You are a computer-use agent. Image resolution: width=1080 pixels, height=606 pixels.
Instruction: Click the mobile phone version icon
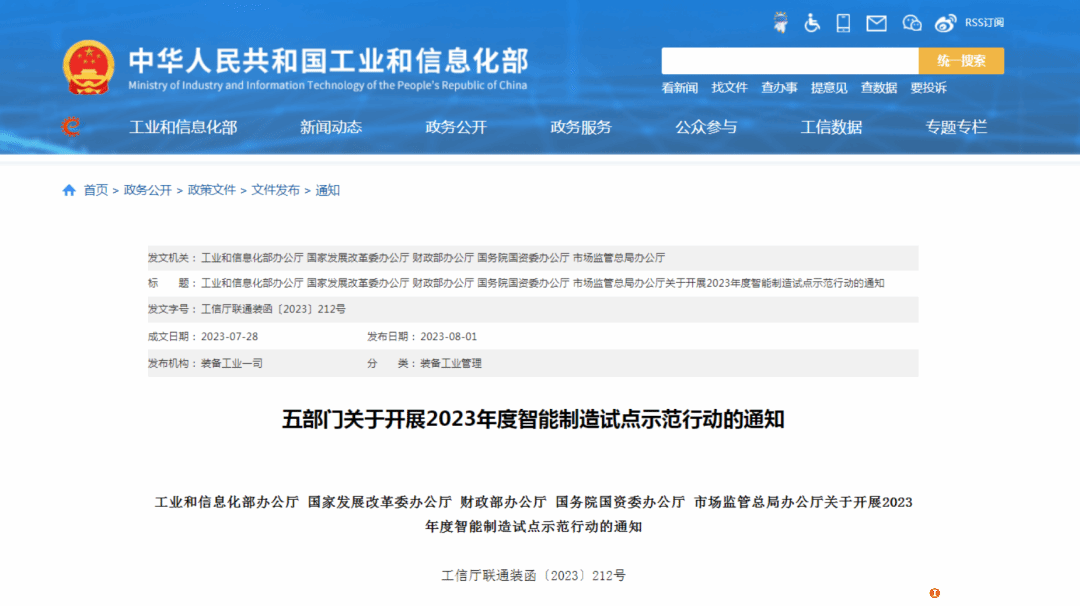(843, 22)
